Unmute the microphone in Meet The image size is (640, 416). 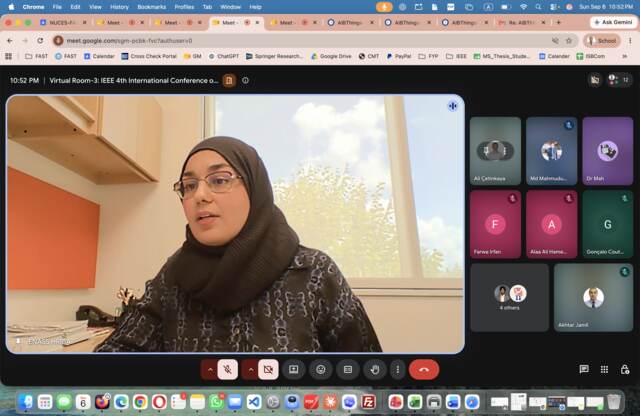coord(228,369)
